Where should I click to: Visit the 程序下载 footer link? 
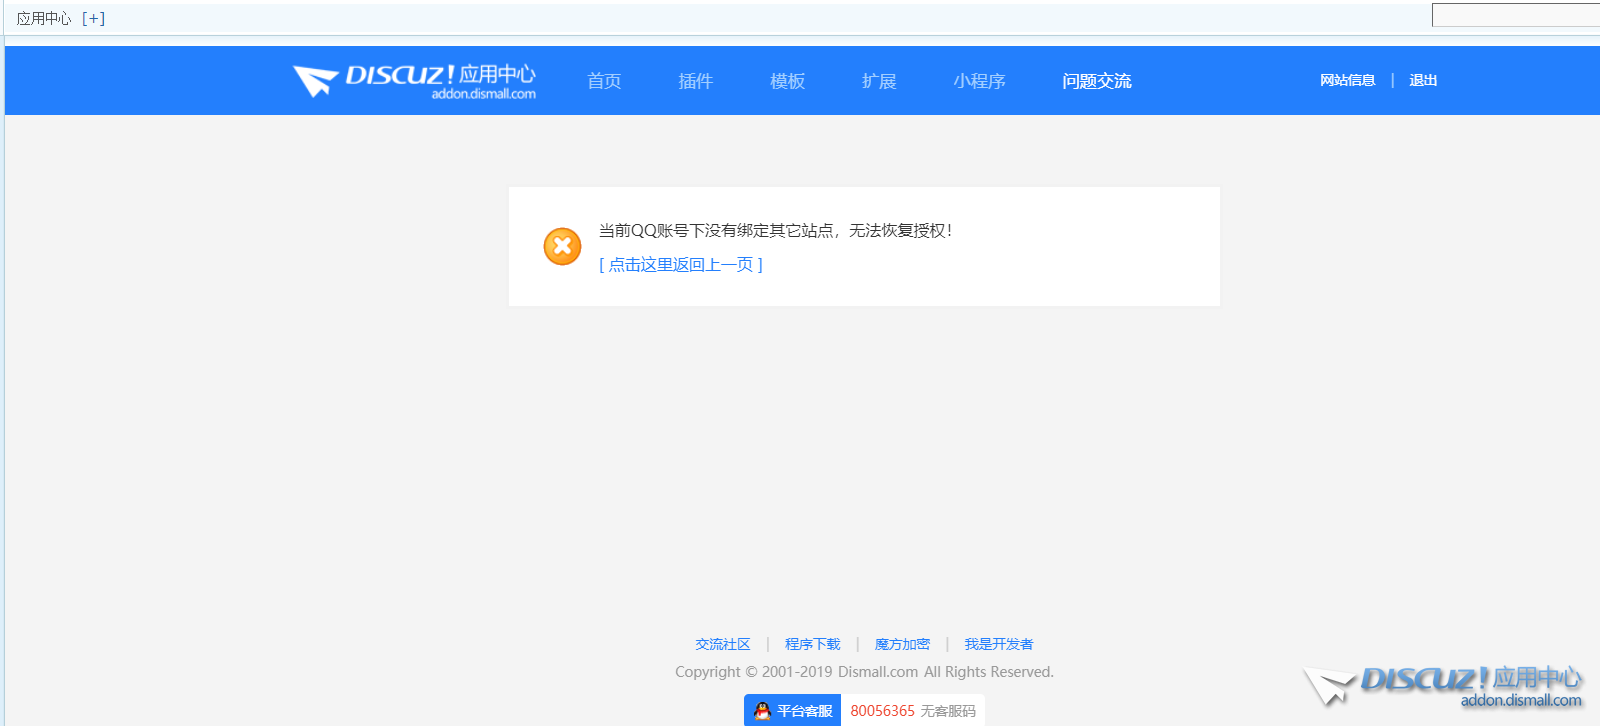pos(812,644)
